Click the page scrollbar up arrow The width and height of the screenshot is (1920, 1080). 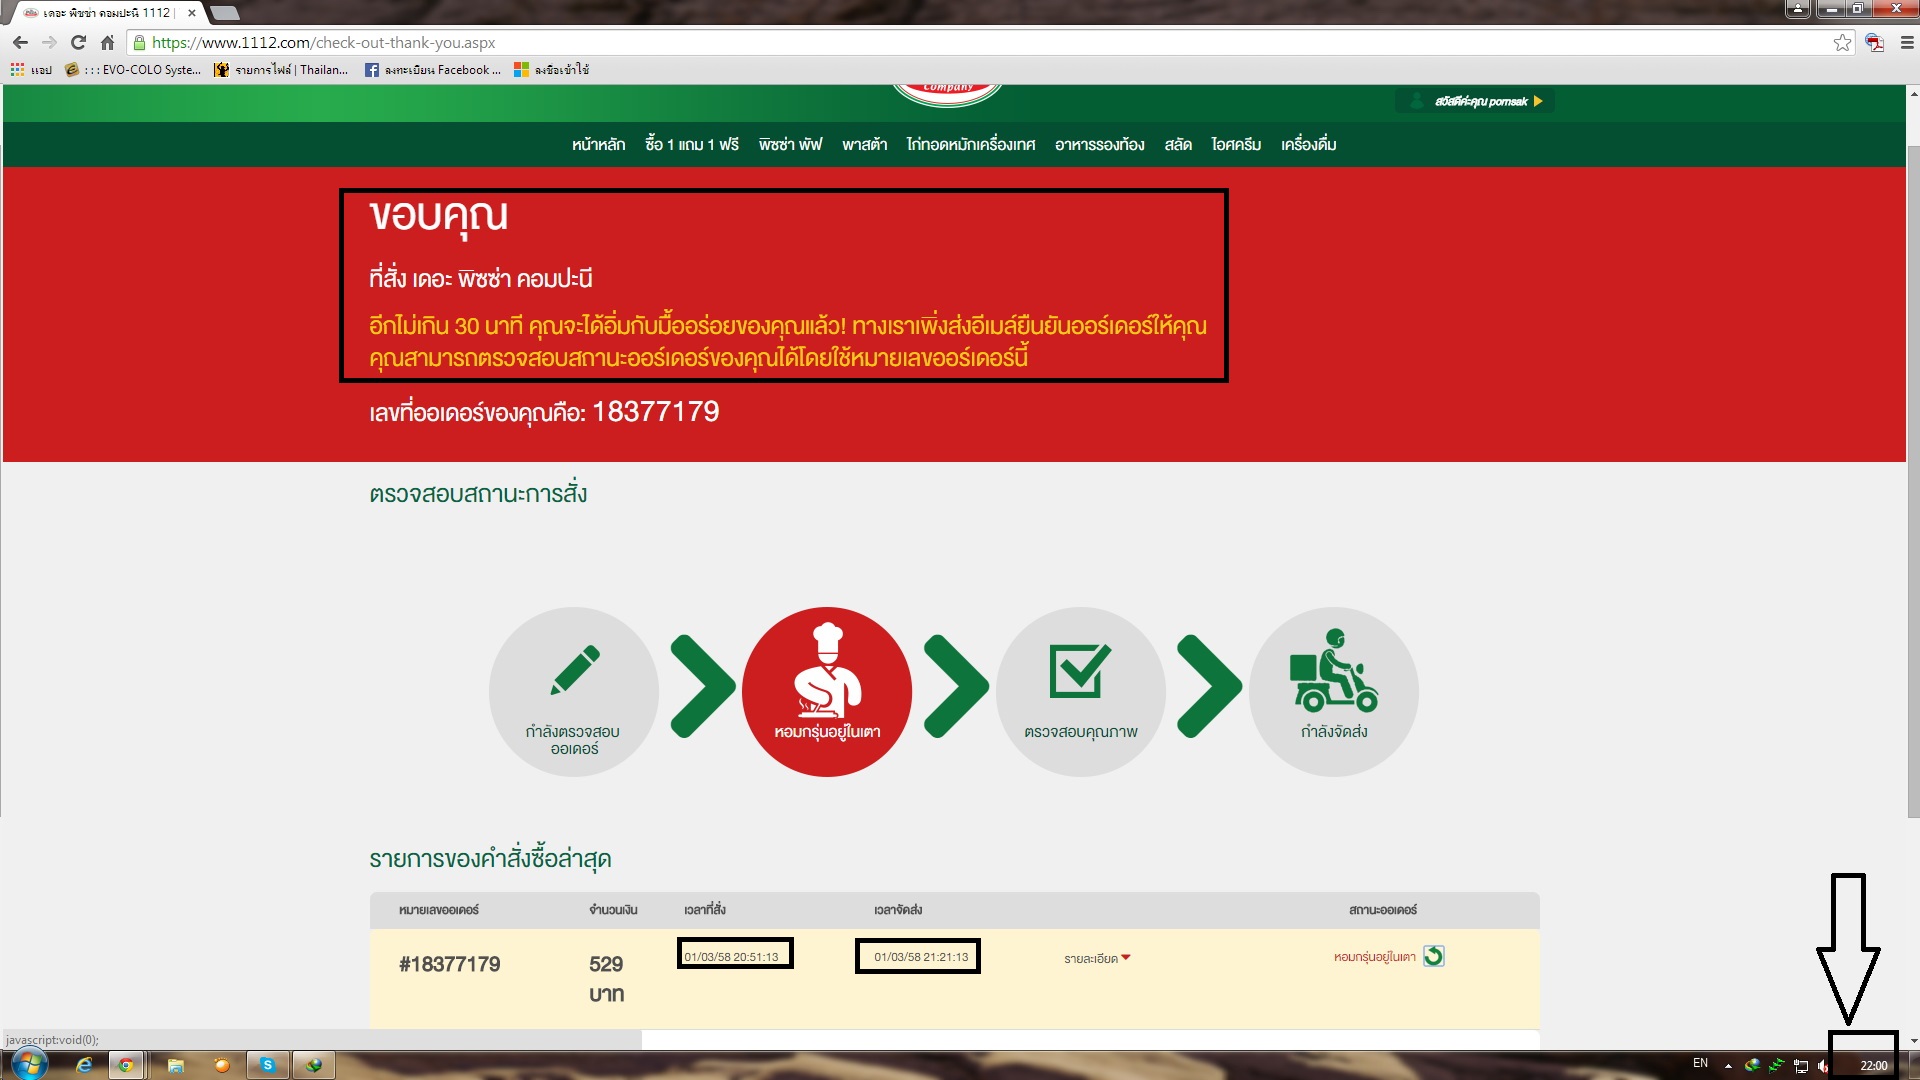coord(1913,94)
